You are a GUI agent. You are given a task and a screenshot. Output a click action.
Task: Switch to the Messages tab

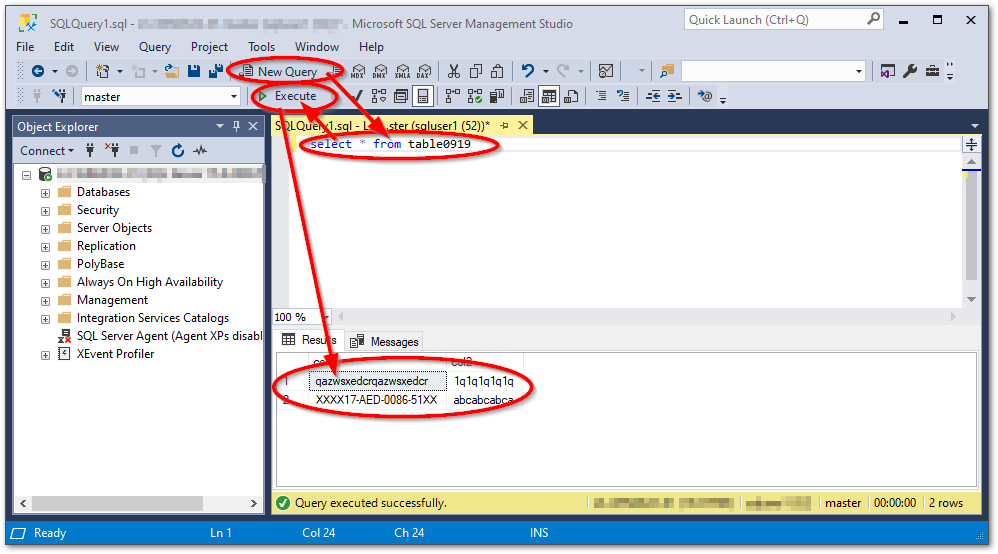[384, 341]
